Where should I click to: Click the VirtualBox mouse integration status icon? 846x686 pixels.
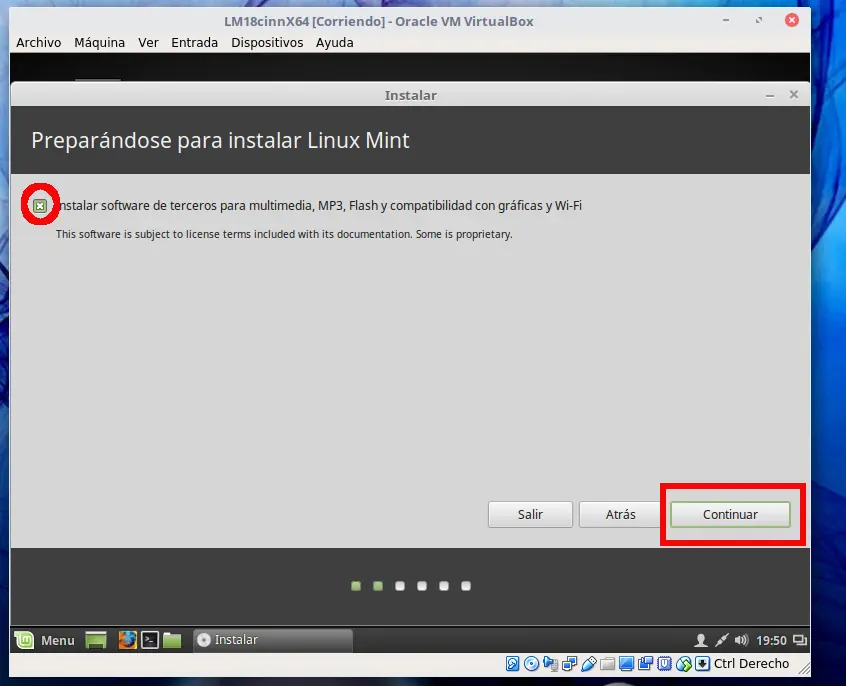click(x=684, y=664)
